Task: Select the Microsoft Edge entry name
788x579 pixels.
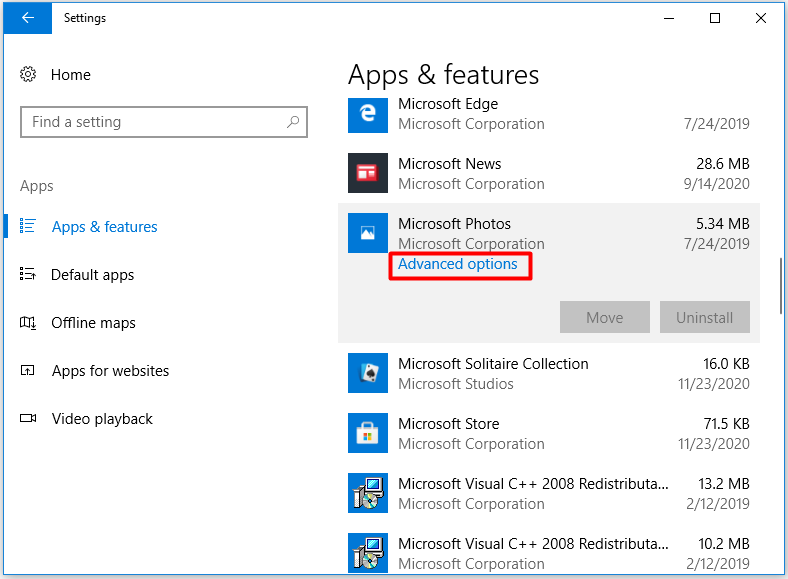Action: pos(448,104)
